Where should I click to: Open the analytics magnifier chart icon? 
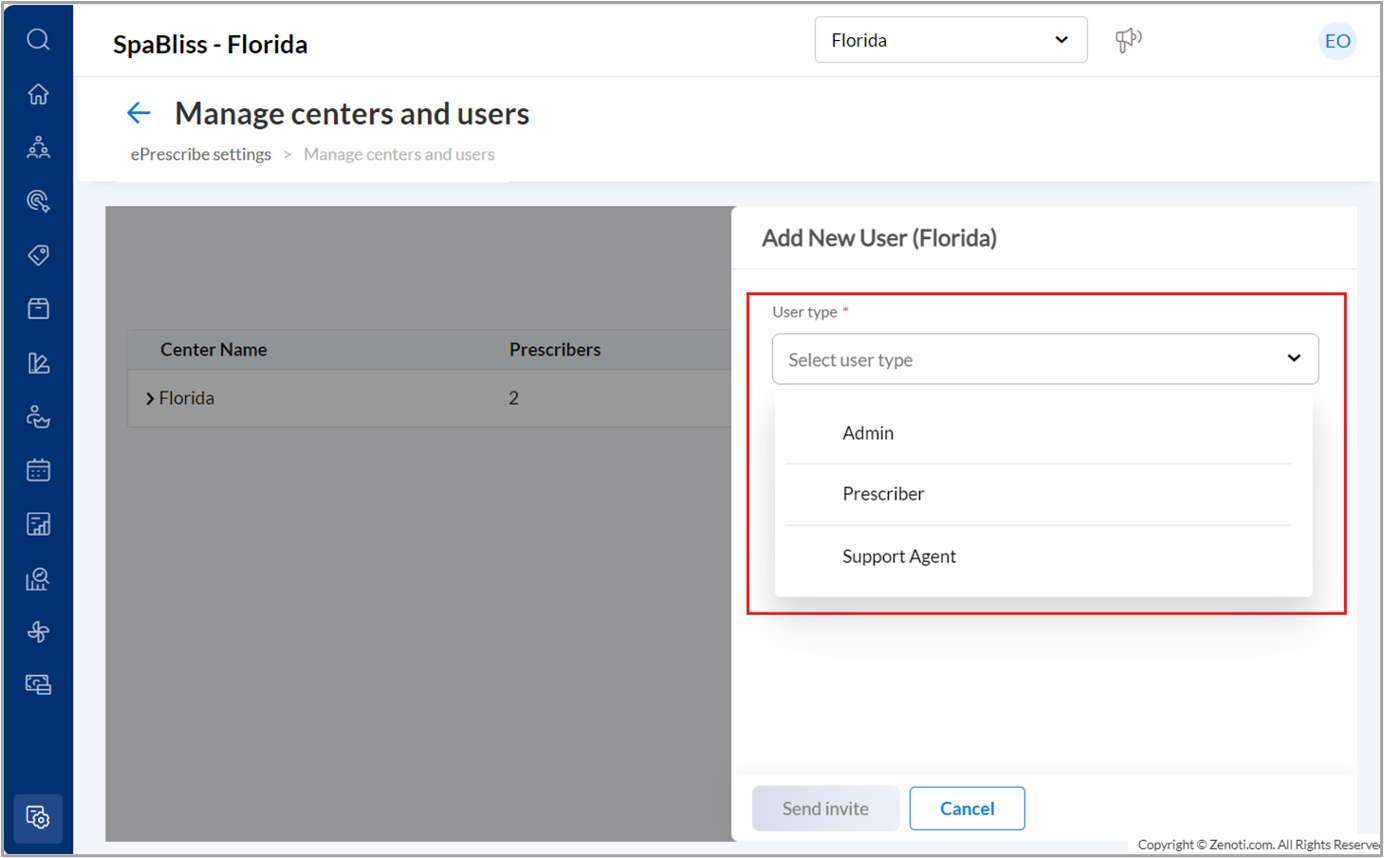click(x=38, y=578)
